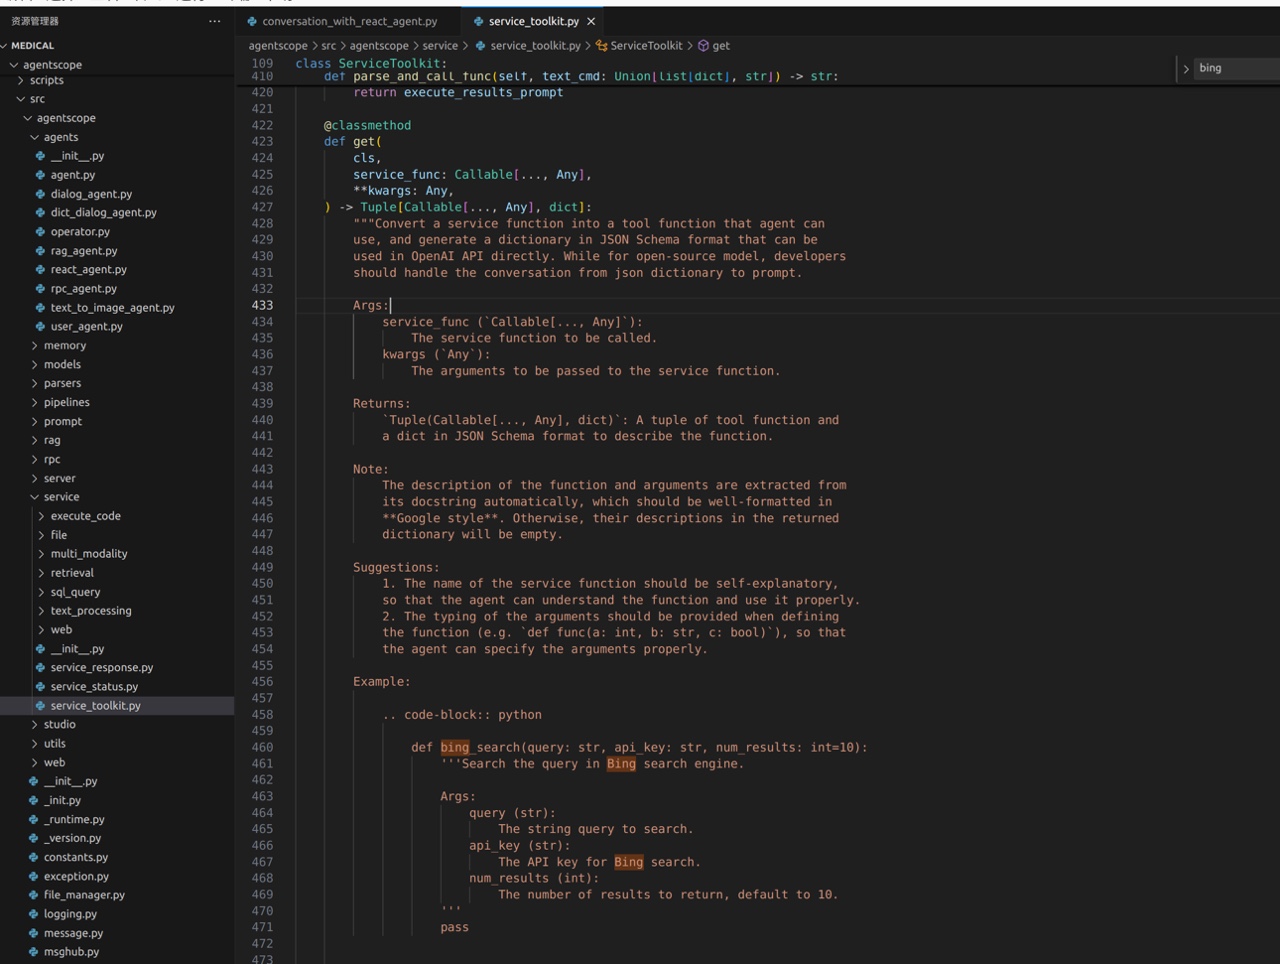Click the ServiceToolkit breadcrumb segment

click(646, 46)
